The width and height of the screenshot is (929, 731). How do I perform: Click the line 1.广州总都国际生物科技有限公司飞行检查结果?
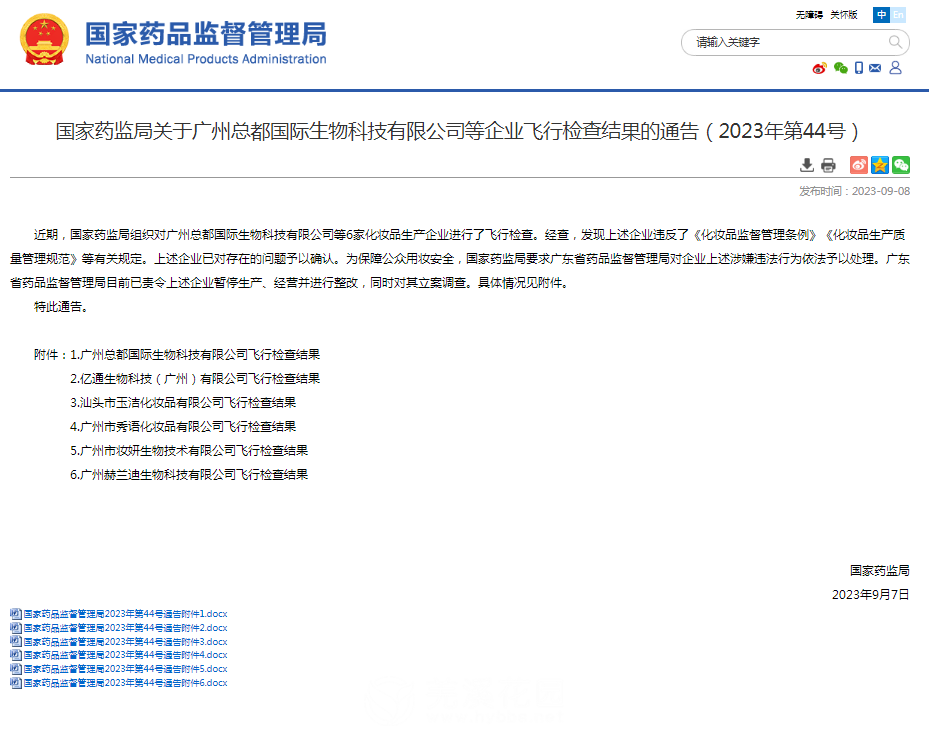coord(195,355)
